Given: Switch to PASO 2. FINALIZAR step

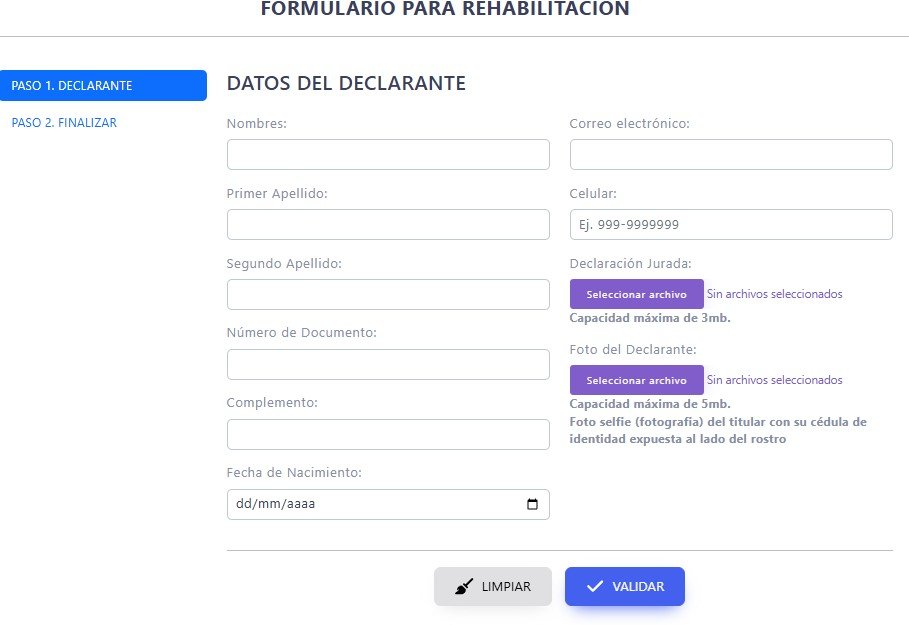Looking at the screenshot, I should [64, 123].
